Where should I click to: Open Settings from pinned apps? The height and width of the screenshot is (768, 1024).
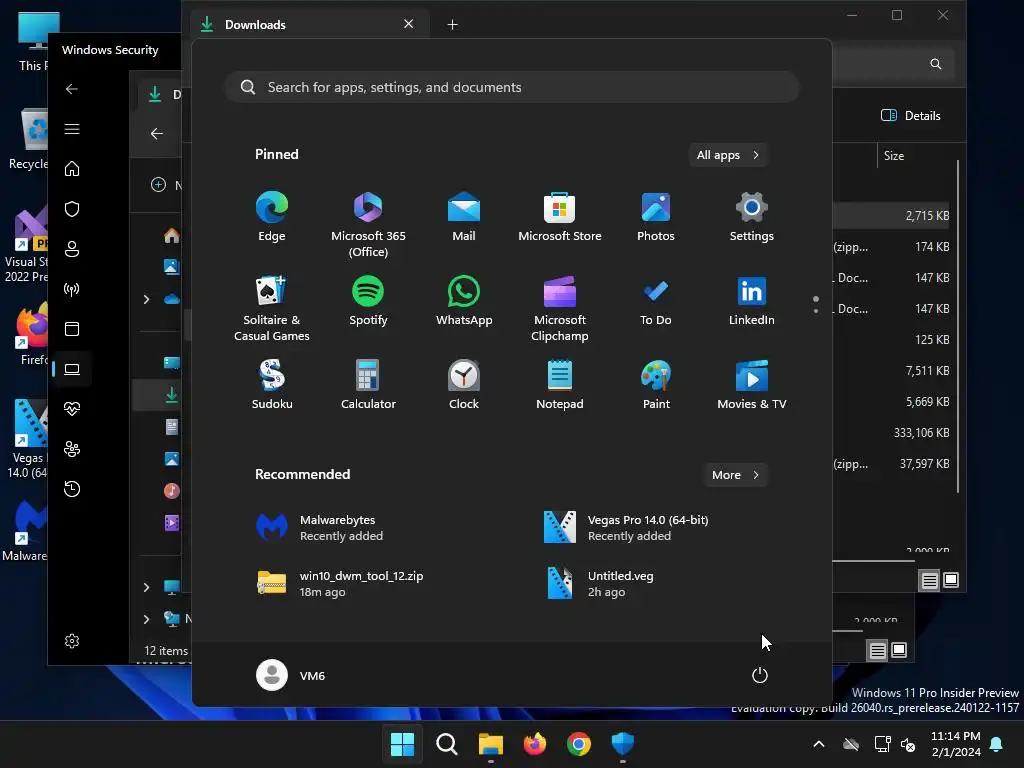coord(752,217)
